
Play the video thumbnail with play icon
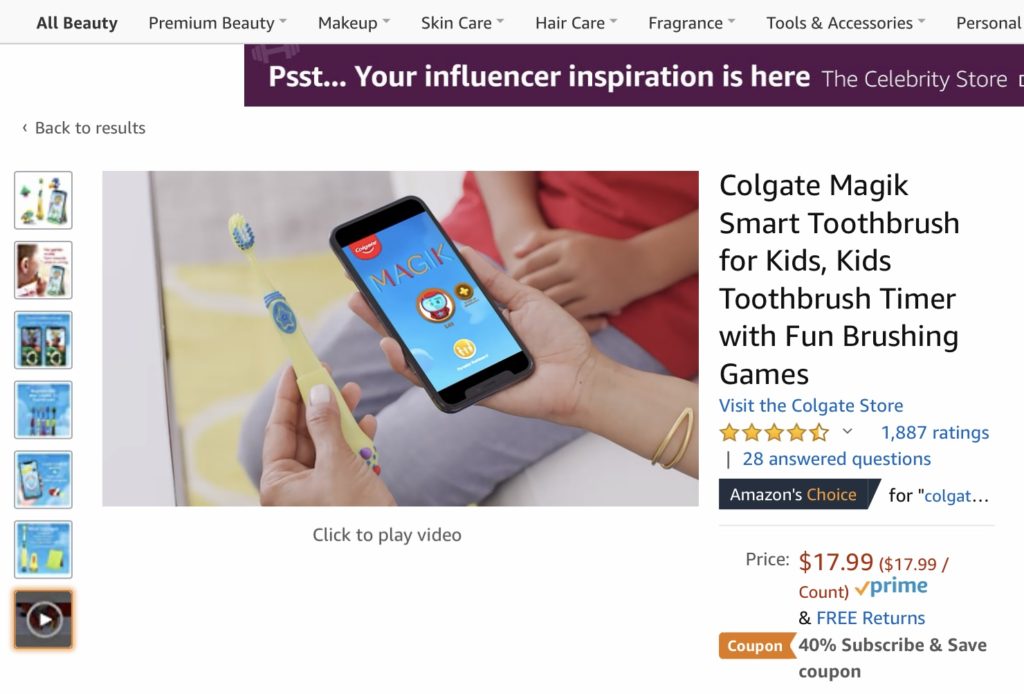(x=43, y=620)
